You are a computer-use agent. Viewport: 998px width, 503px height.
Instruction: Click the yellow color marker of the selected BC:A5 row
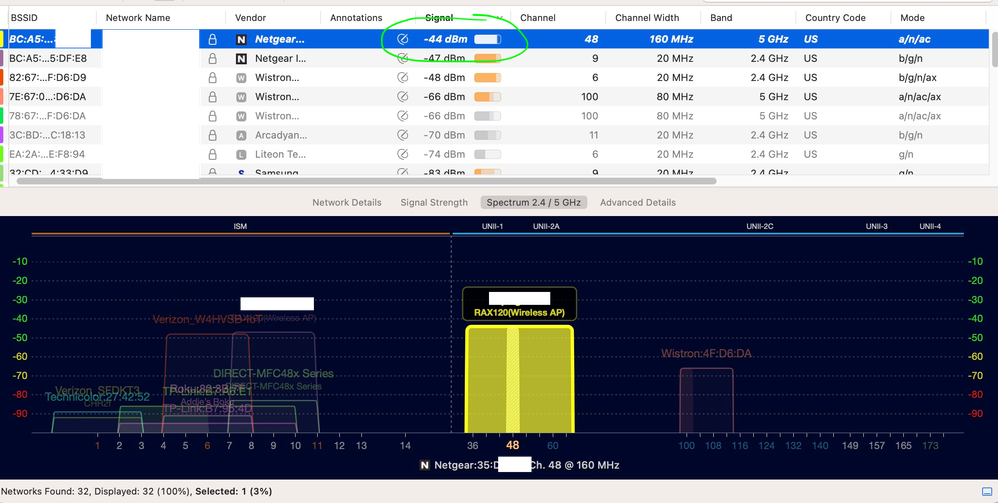point(3,39)
